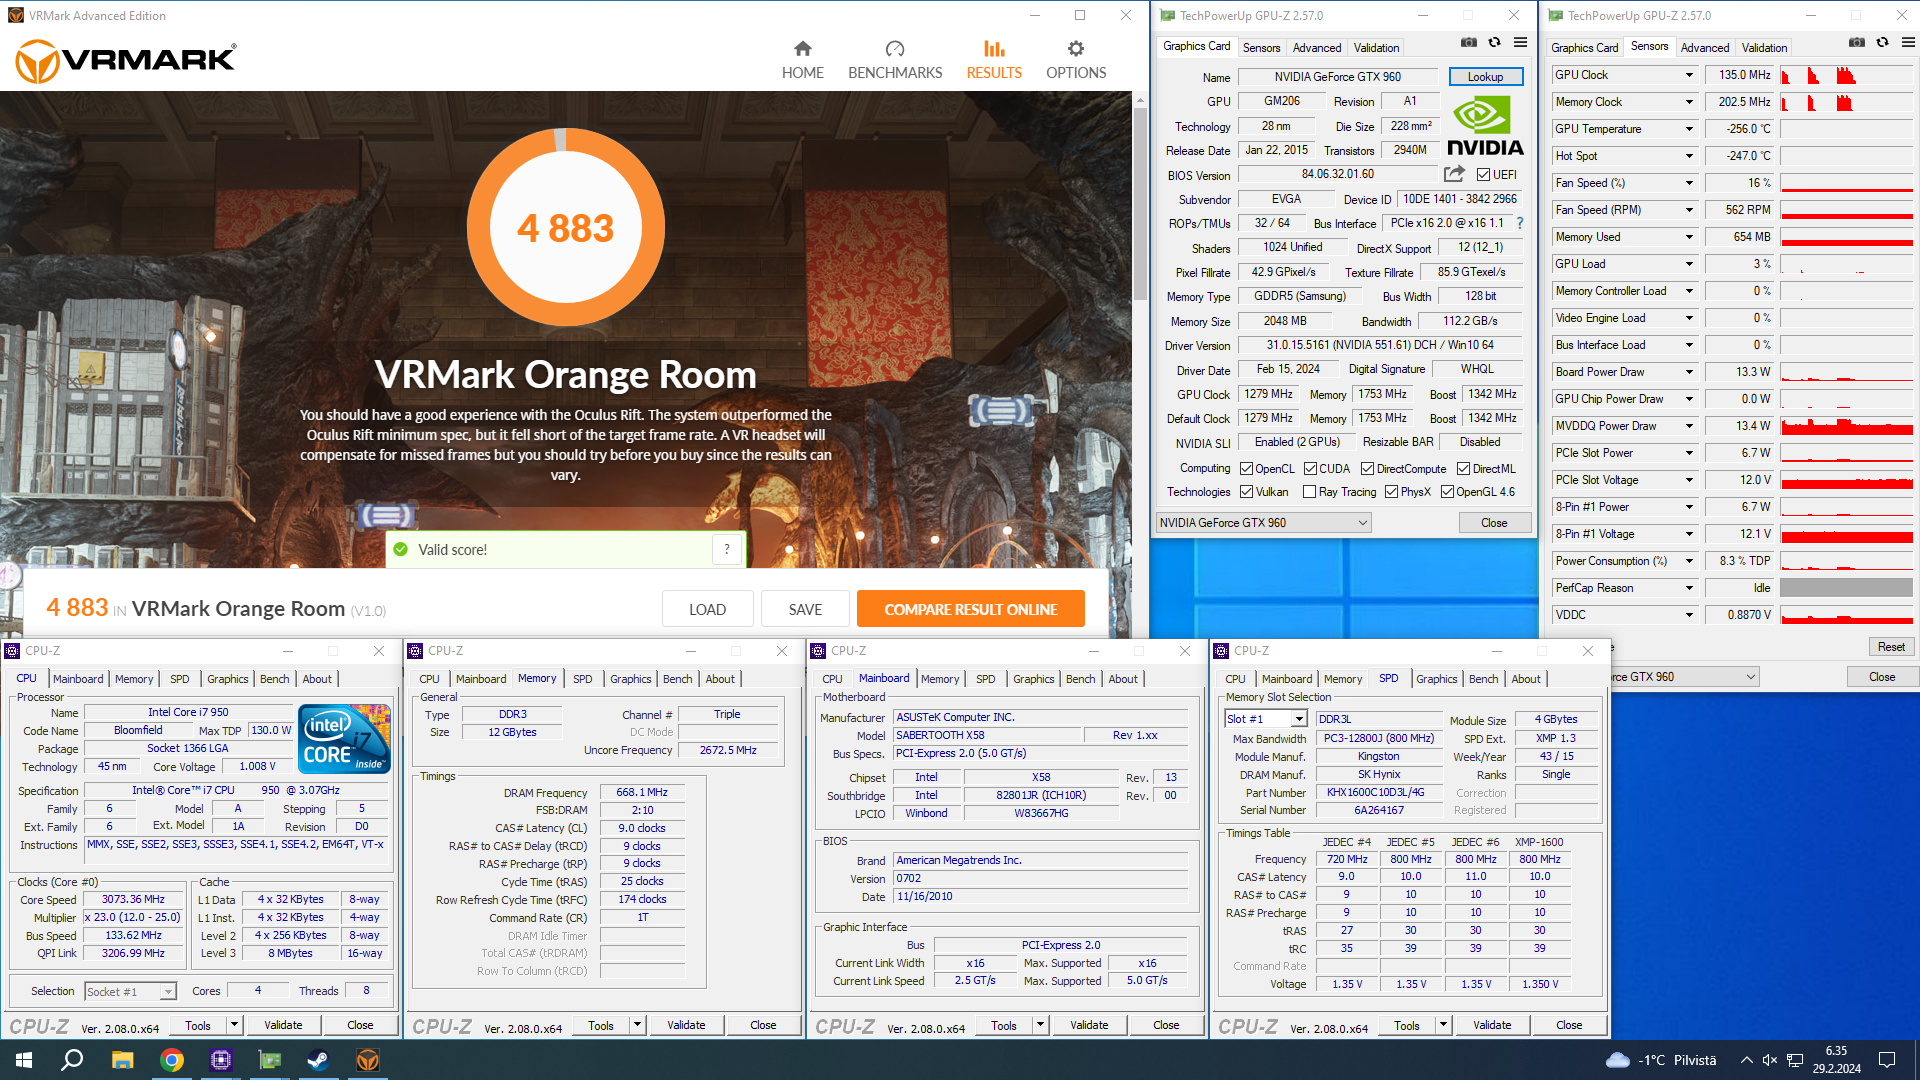Click LOAD result button

tap(707, 609)
